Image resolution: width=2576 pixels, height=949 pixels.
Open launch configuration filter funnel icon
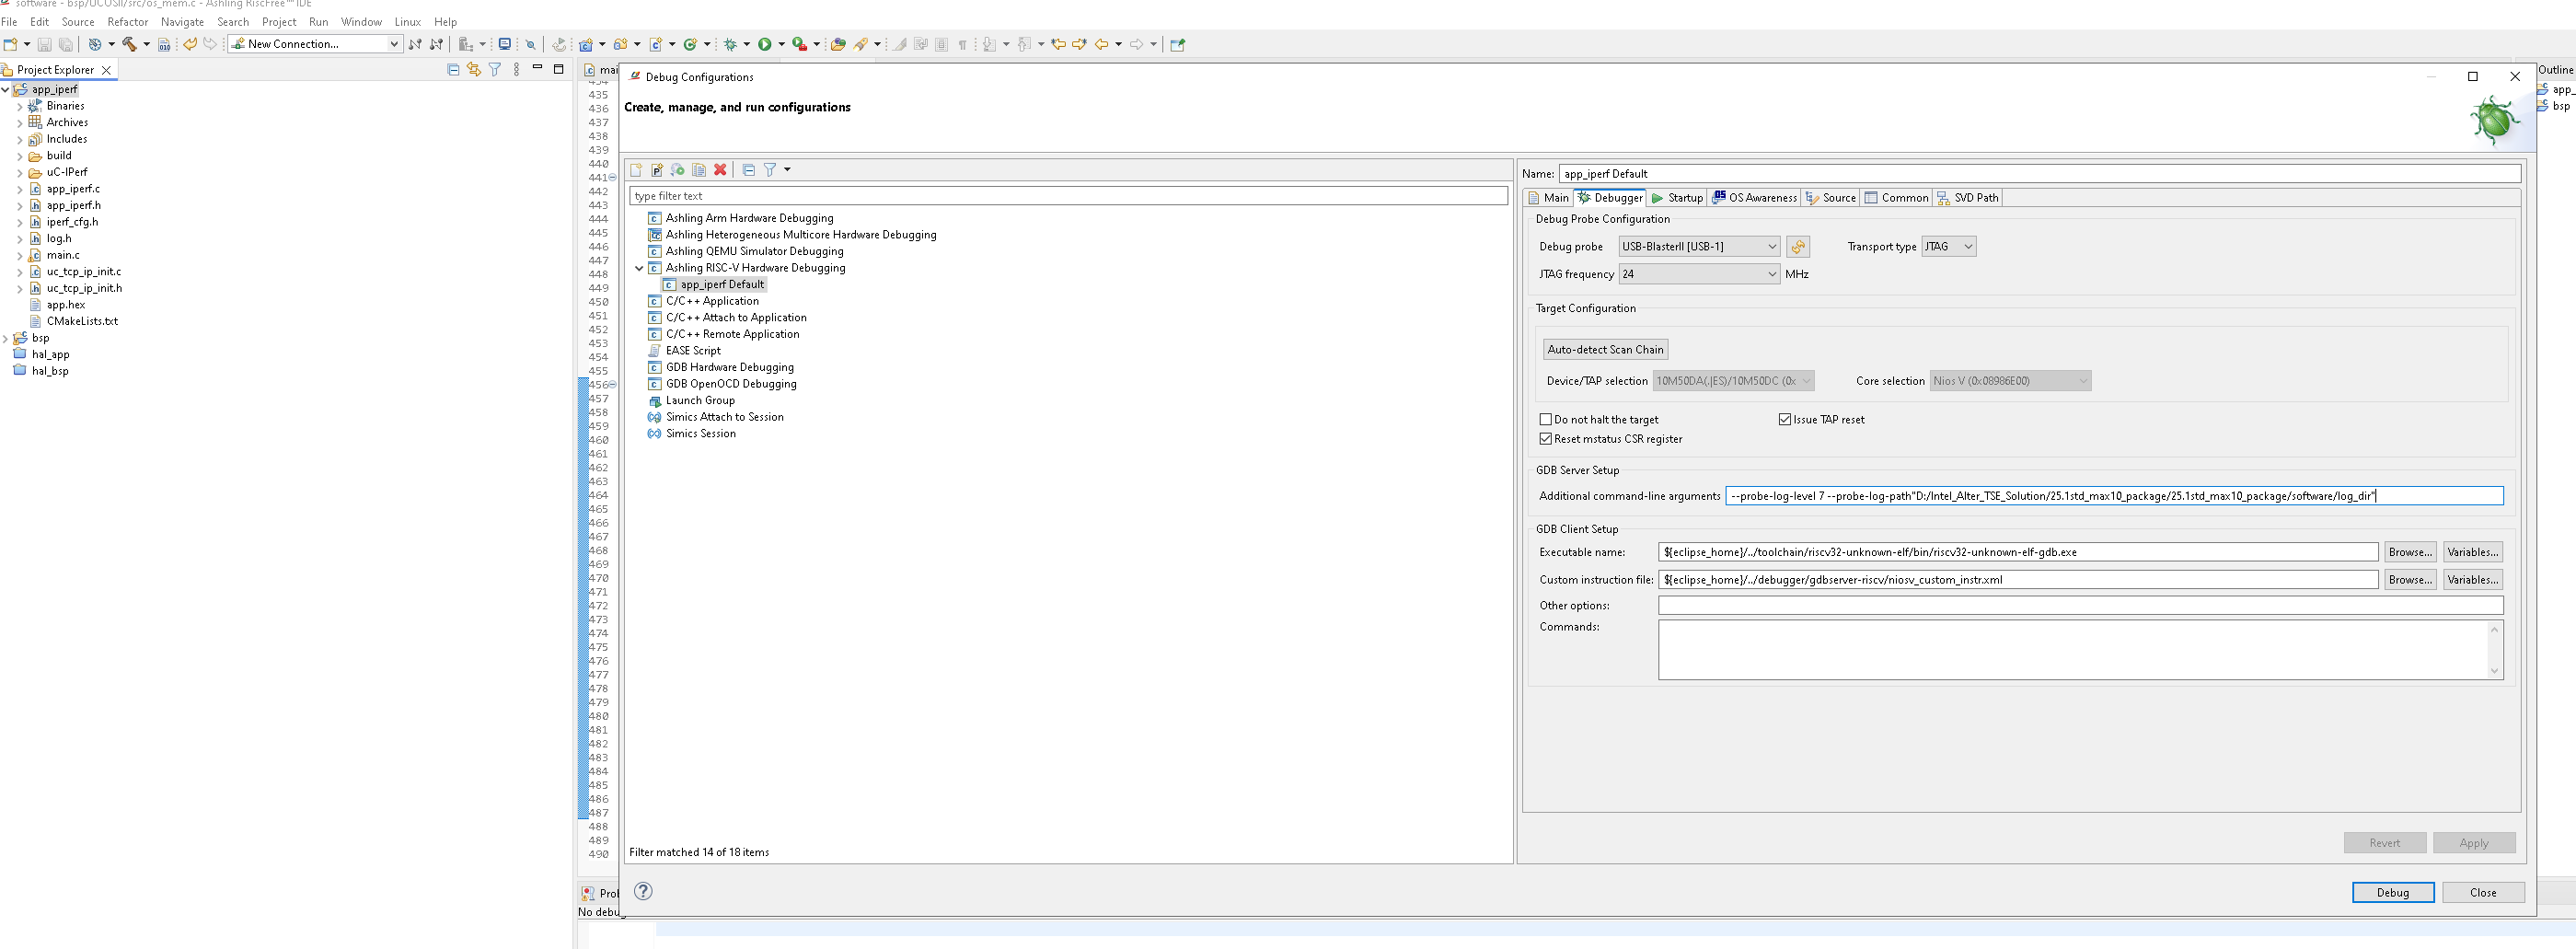tap(770, 170)
